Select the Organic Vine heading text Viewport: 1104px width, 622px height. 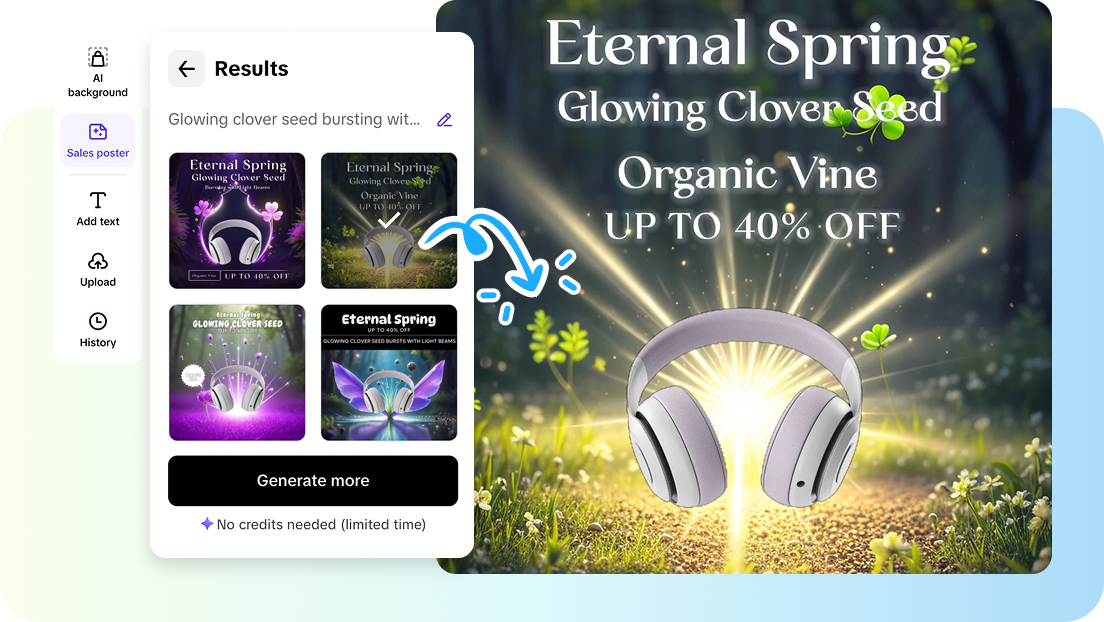(x=747, y=175)
